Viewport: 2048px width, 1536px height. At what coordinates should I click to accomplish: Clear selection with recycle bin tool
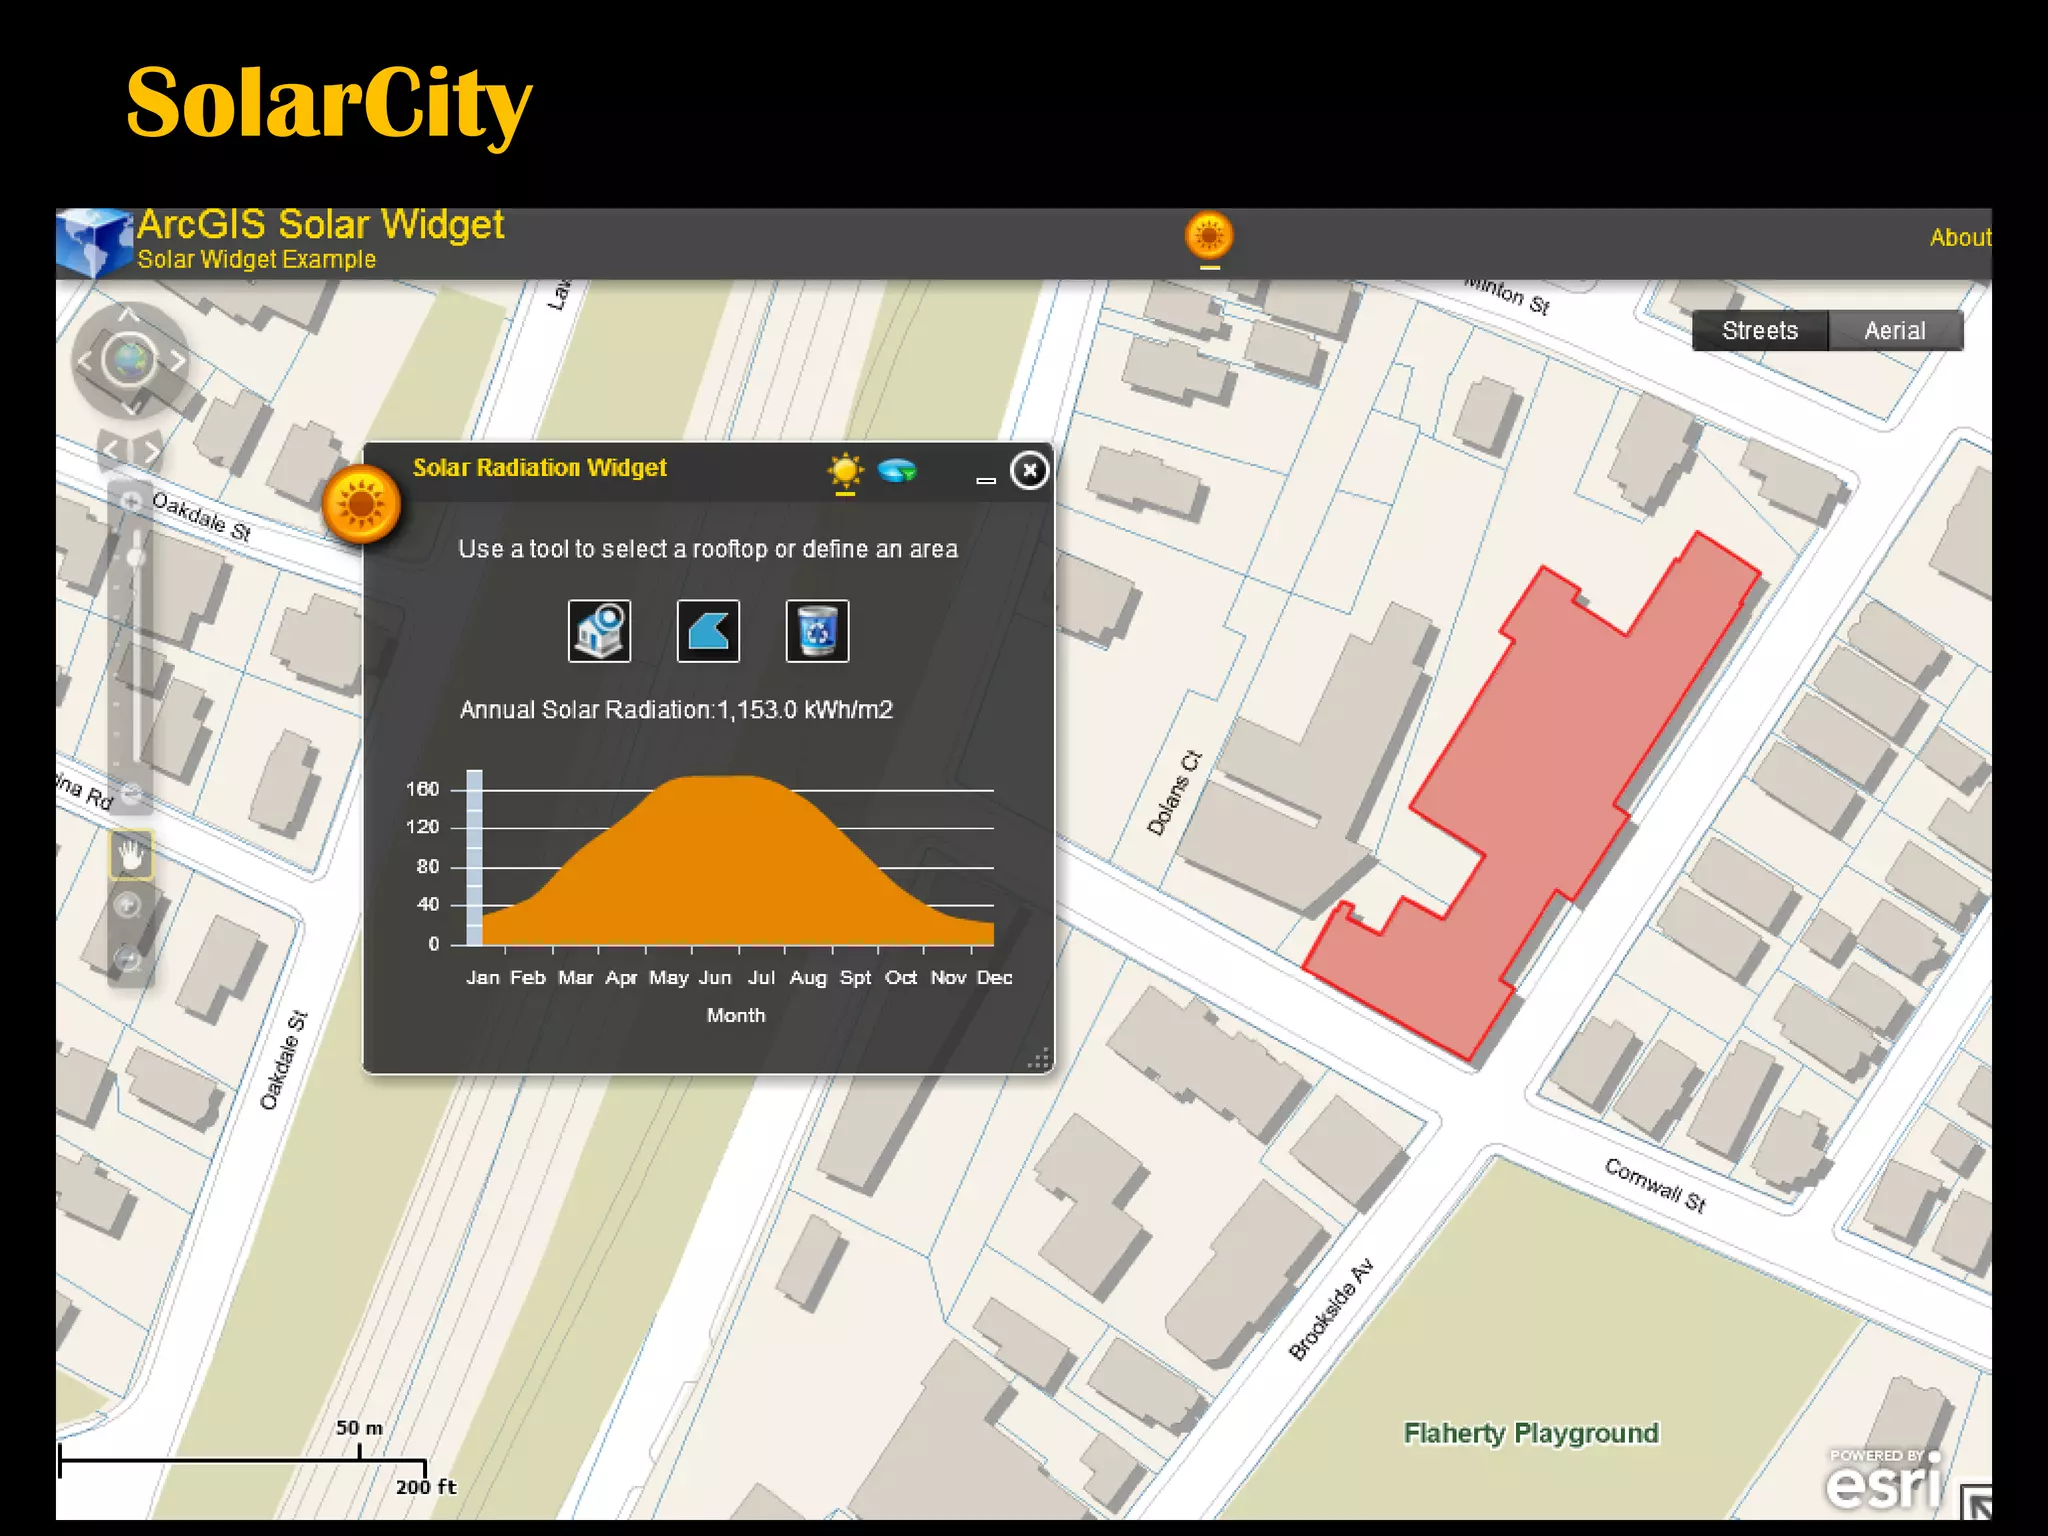point(817,631)
